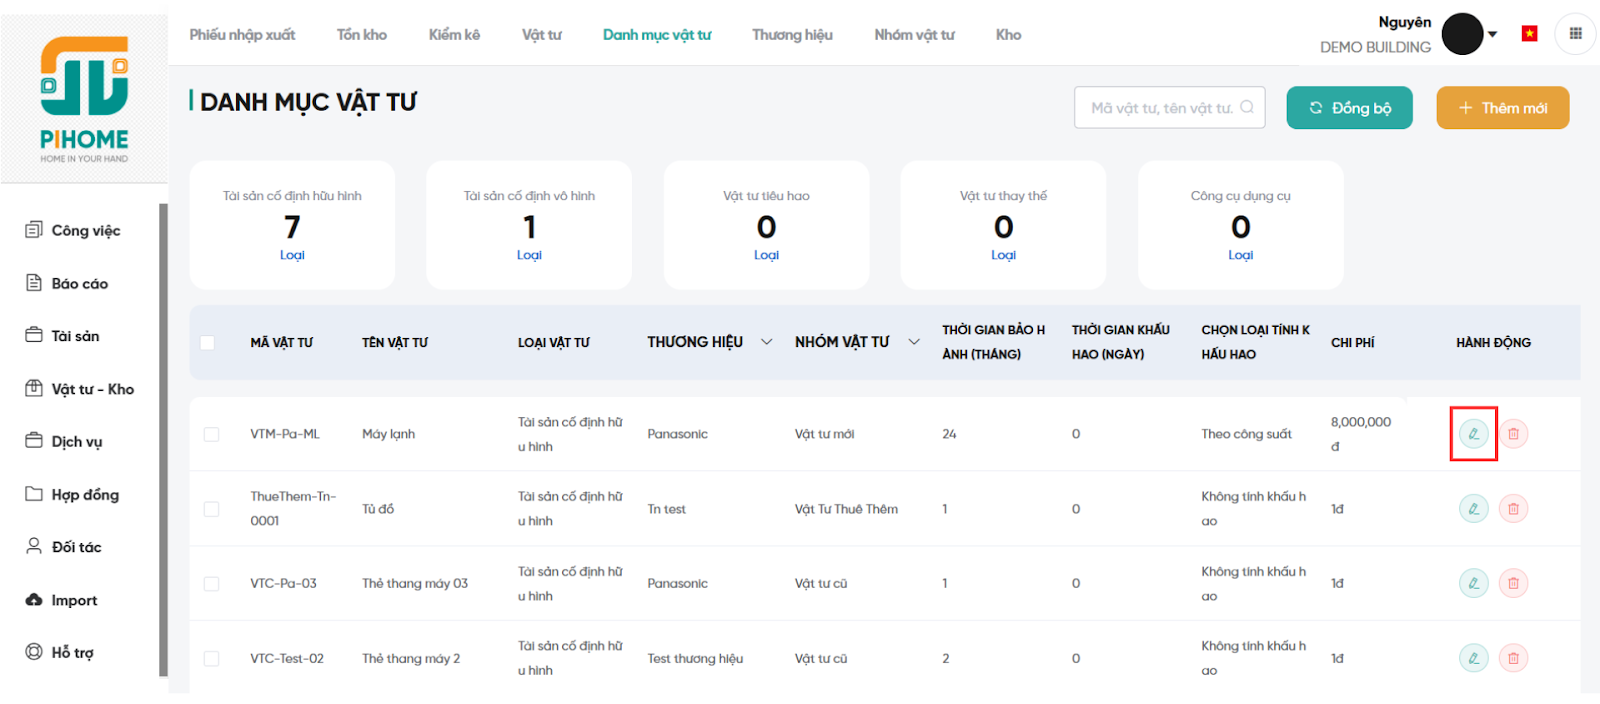The width and height of the screenshot is (1600, 704).
Task: Toggle the select-all checkbox in table header
Action: click(208, 343)
